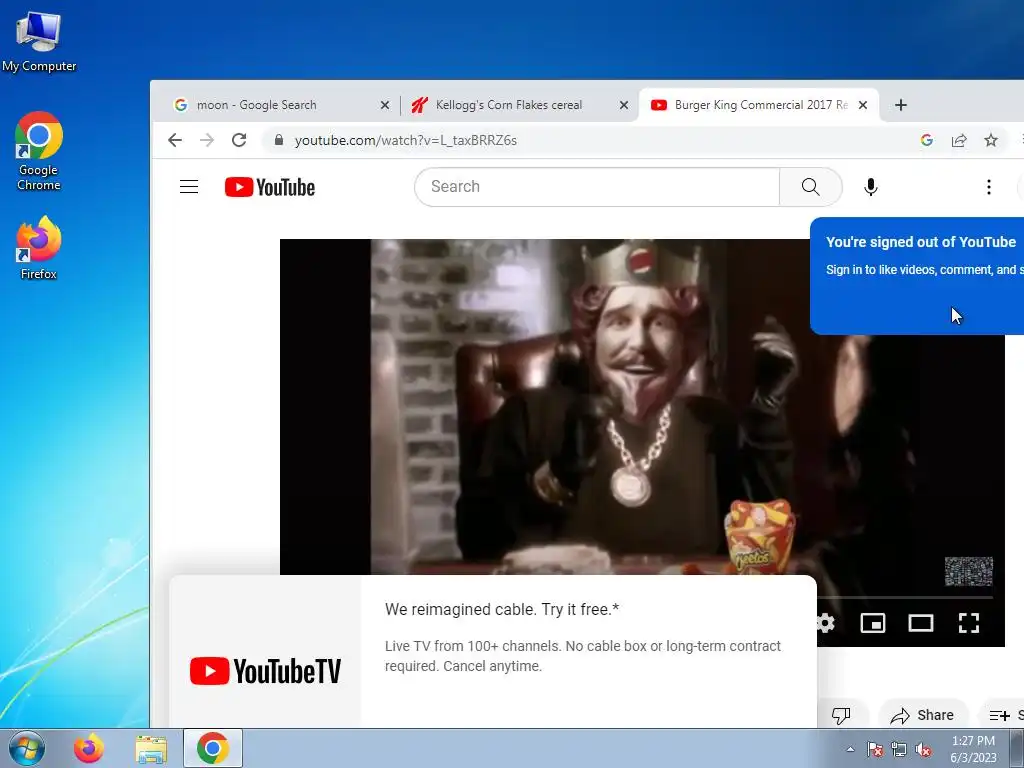
Task: Bookmark this page with star
Action: [991, 140]
